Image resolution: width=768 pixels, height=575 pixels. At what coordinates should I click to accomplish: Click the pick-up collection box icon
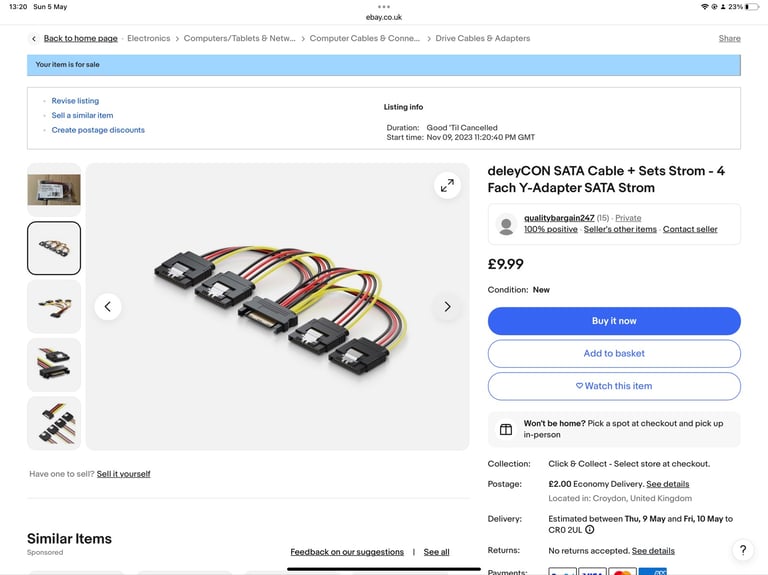click(506, 430)
